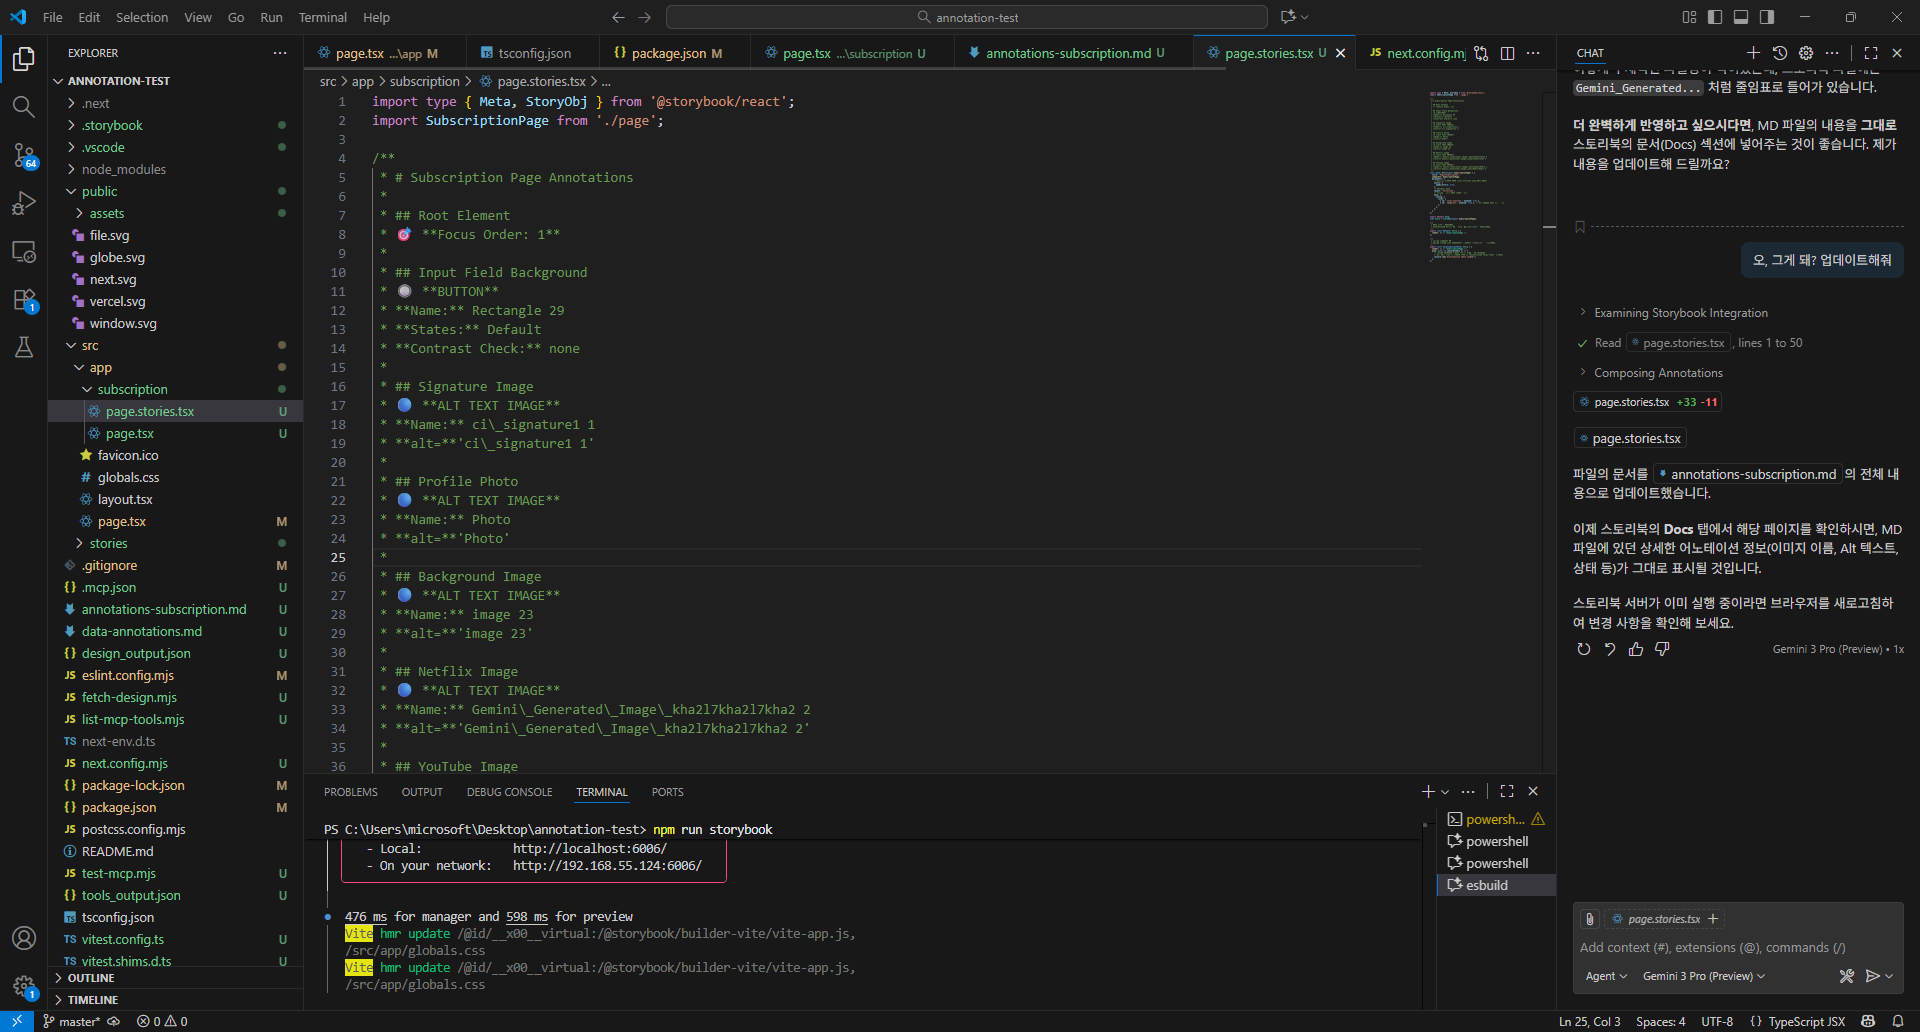Viewport: 1920px width, 1032px height.
Task: Open the Terminal menu
Action: 322,17
